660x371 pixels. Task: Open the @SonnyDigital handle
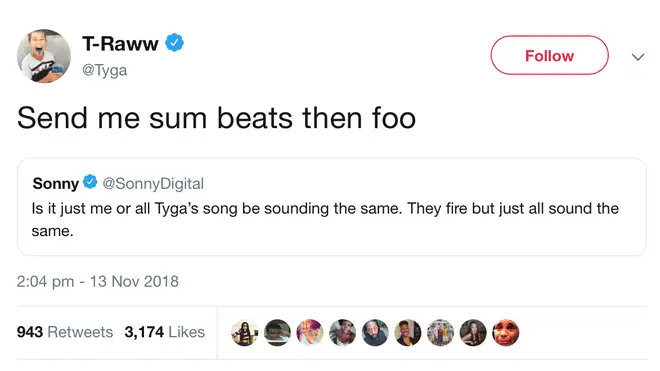[x=153, y=184]
